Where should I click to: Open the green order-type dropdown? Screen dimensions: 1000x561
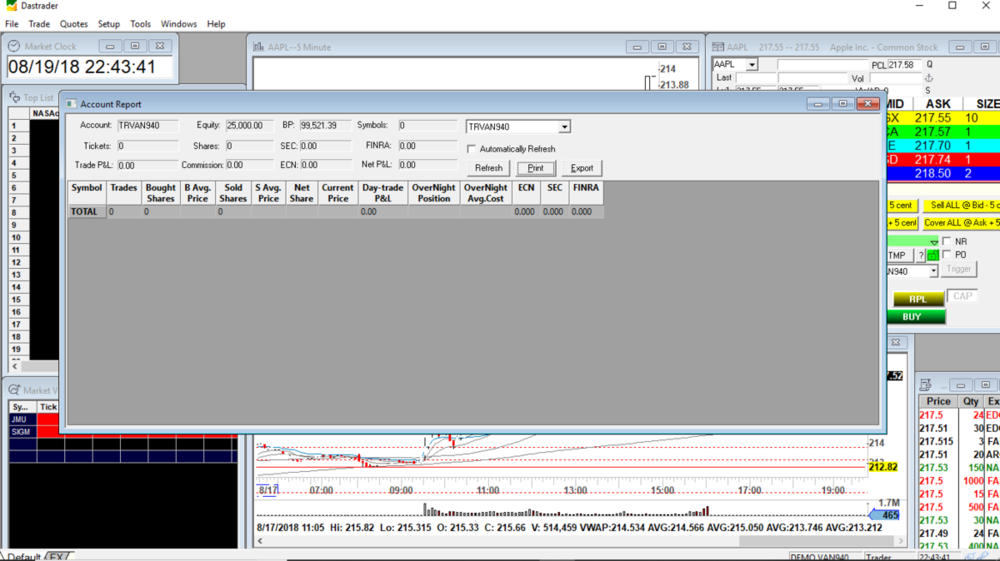coord(934,242)
